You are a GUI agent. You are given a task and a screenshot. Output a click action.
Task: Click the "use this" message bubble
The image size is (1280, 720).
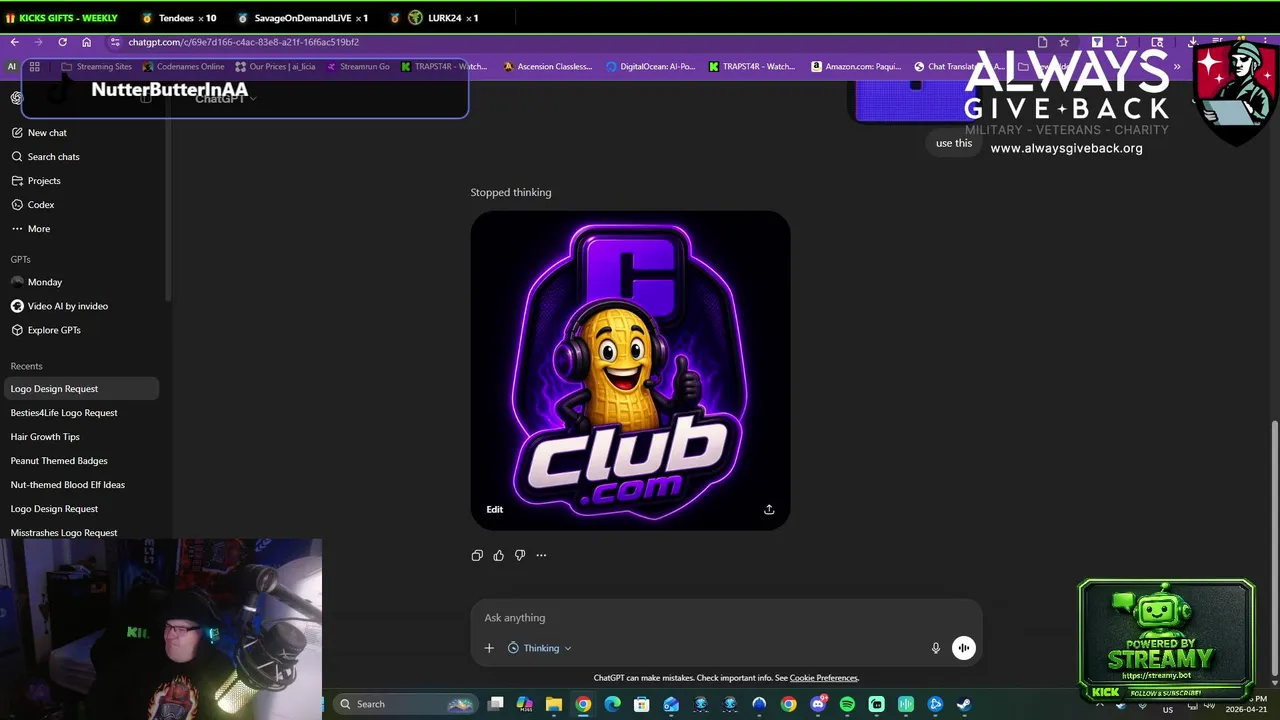pos(953,143)
